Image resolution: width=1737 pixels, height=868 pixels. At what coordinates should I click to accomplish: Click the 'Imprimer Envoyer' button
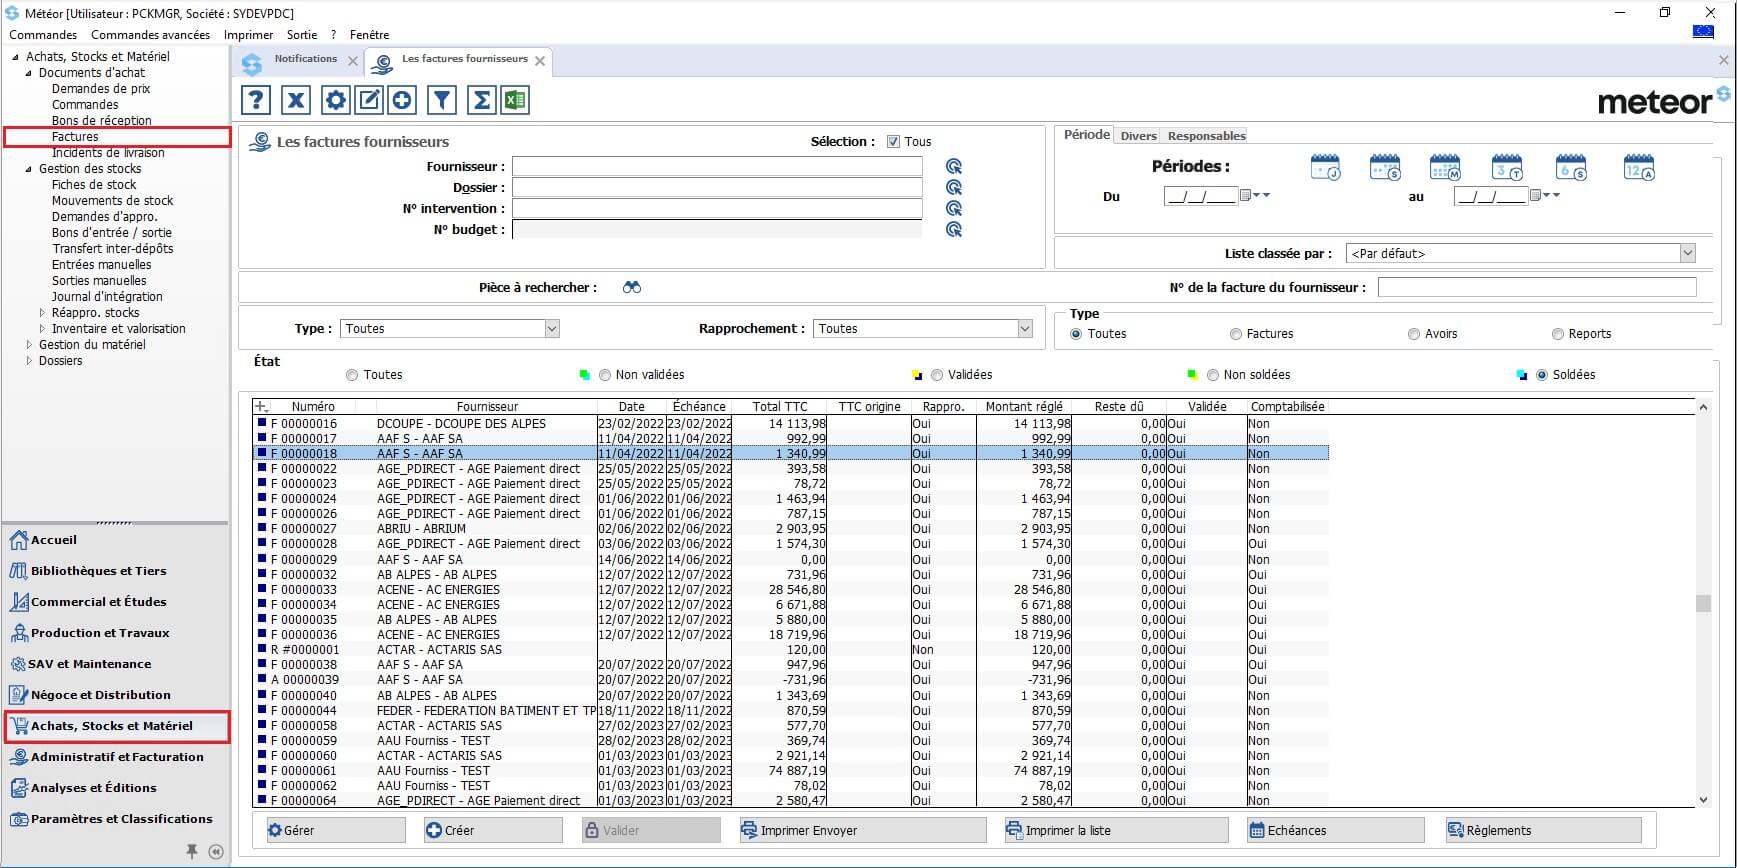pyautogui.click(x=862, y=830)
